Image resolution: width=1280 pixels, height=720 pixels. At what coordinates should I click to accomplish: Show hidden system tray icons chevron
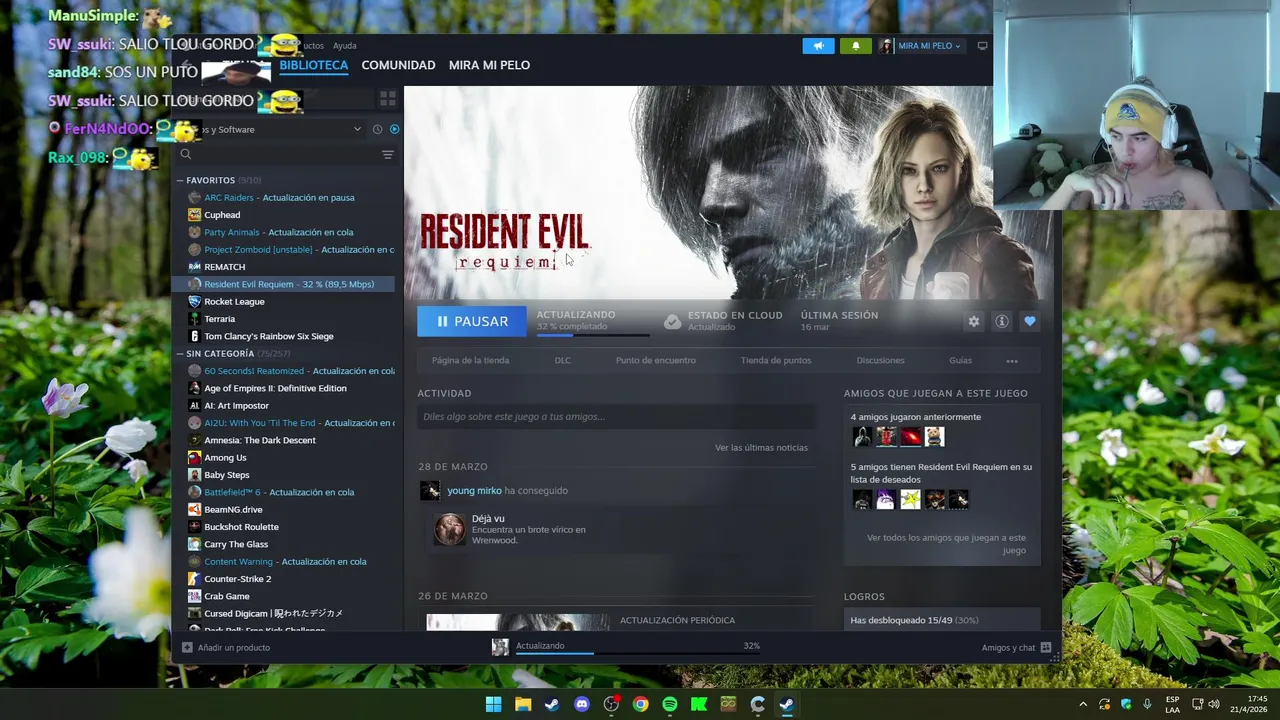[x=1082, y=704]
